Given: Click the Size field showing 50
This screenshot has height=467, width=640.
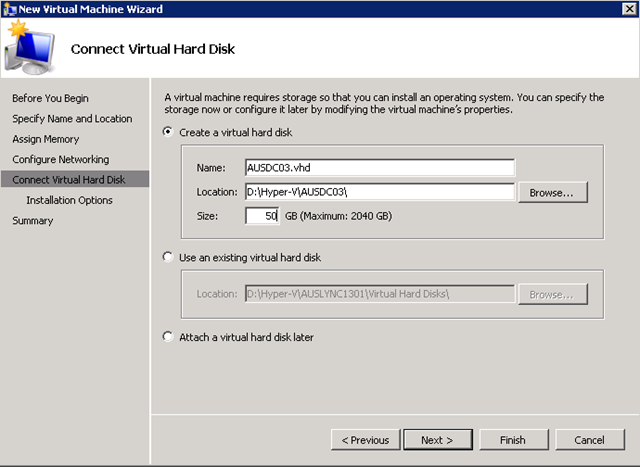Looking at the screenshot, I should (262, 216).
